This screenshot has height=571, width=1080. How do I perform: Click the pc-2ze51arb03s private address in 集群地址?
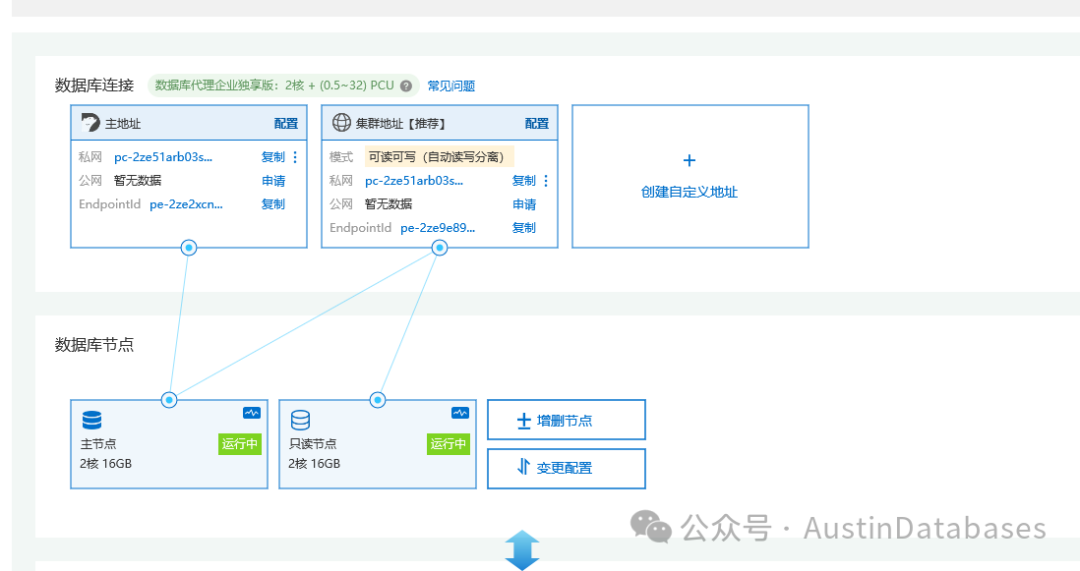click(x=414, y=180)
